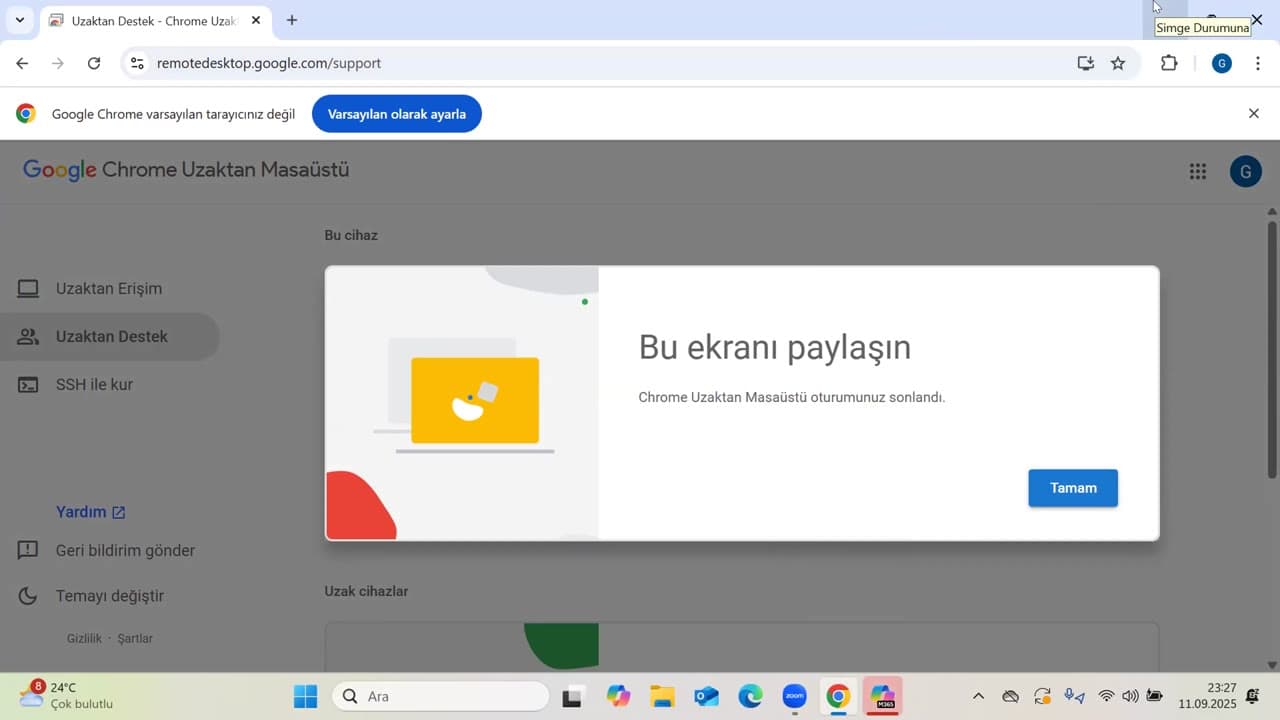The width and height of the screenshot is (1280, 720).
Task: Select the Uzaktan Destek browser tab
Action: tap(155, 21)
